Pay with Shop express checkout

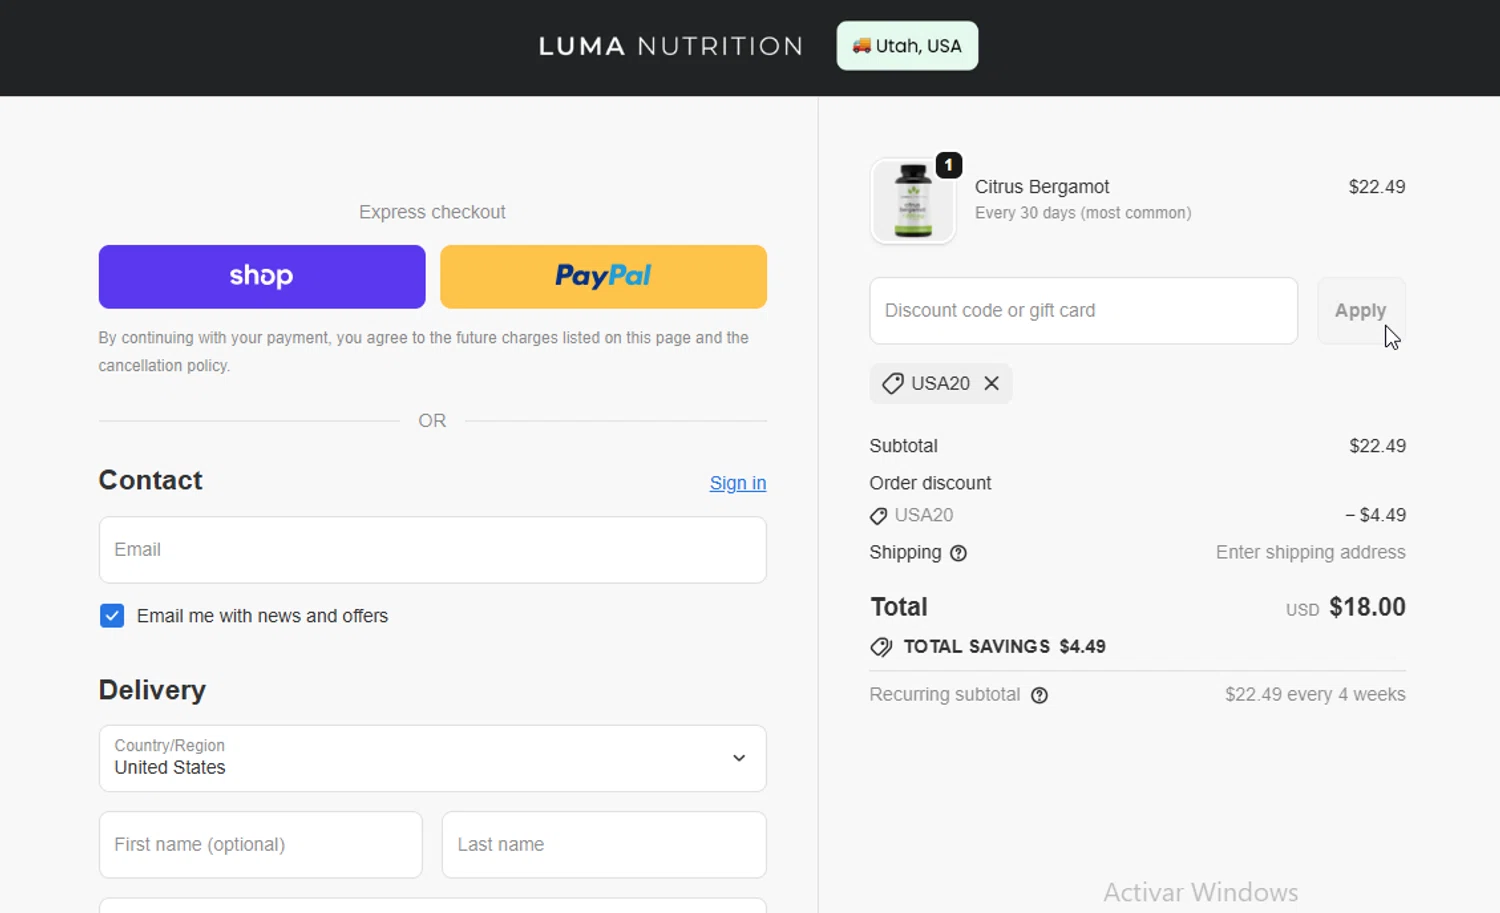coord(262,277)
